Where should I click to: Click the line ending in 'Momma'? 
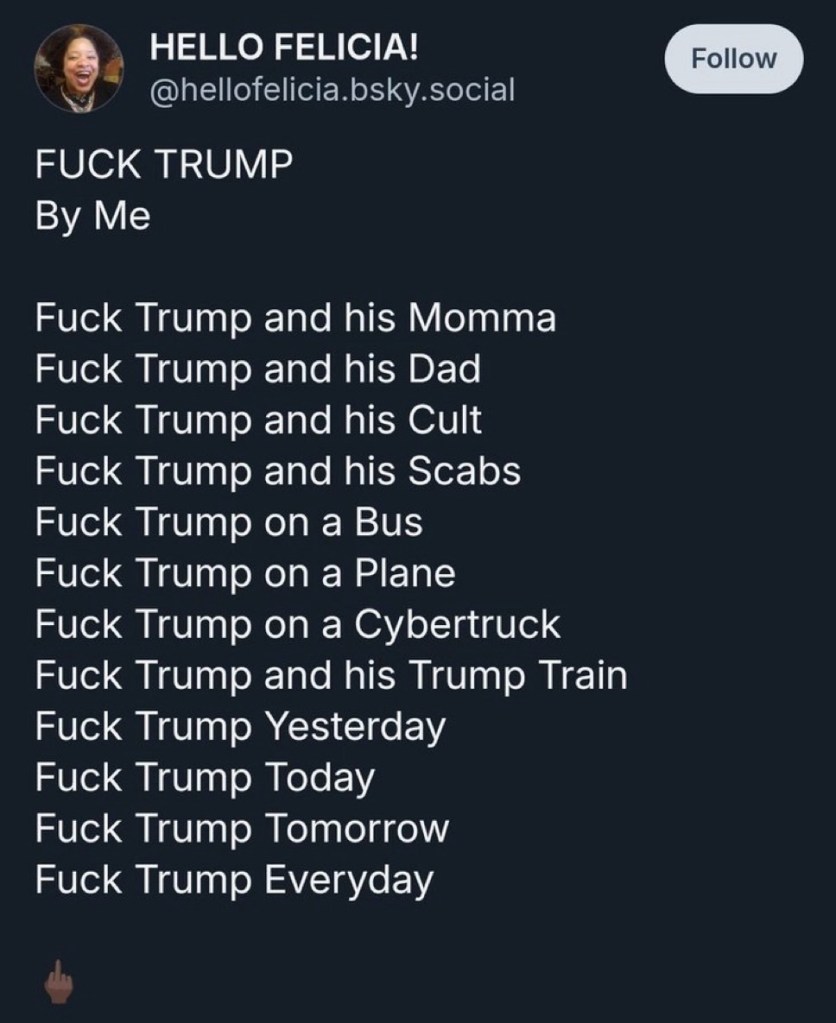click(295, 318)
